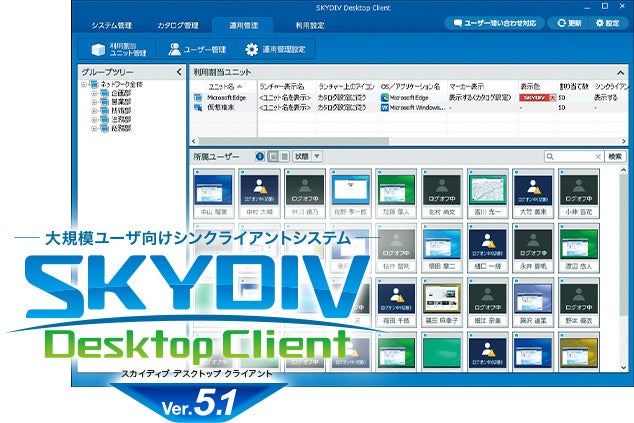Clear the search box with X icon
634x423 pixels.
point(598,157)
